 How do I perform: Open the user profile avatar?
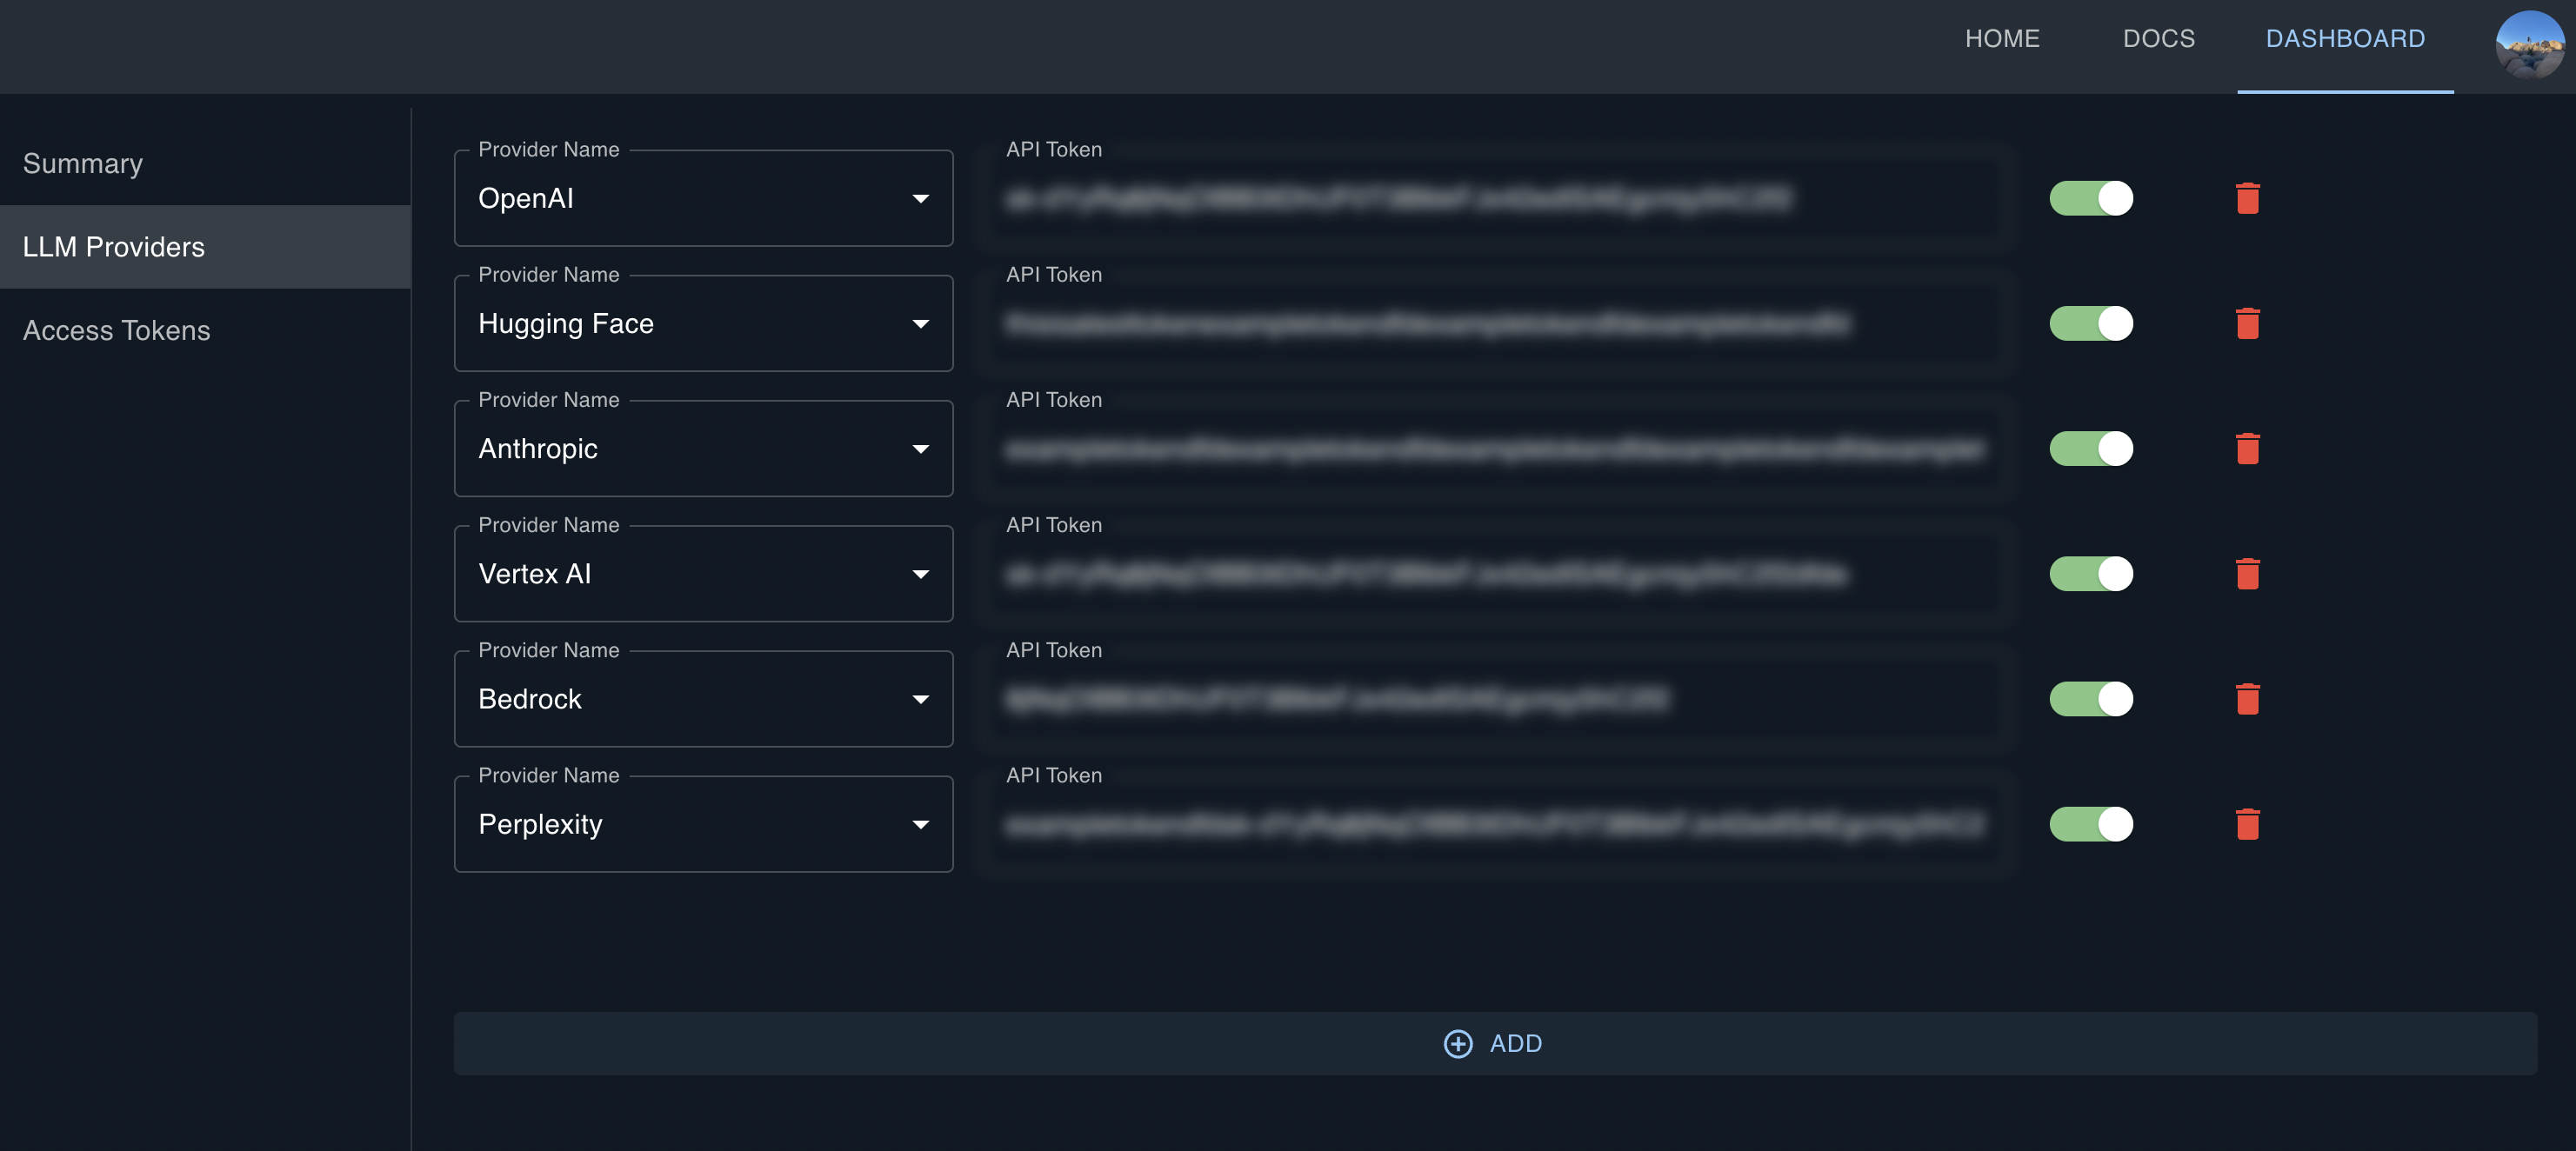pyautogui.click(x=2529, y=44)
